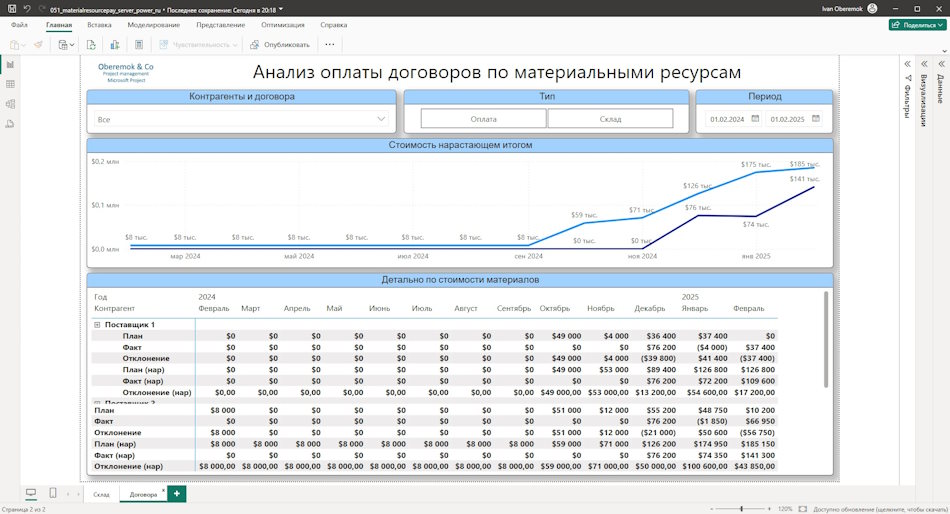Click the Refresh data icon
The width and height of the screenshot is (950, 514).
(91, 45)
